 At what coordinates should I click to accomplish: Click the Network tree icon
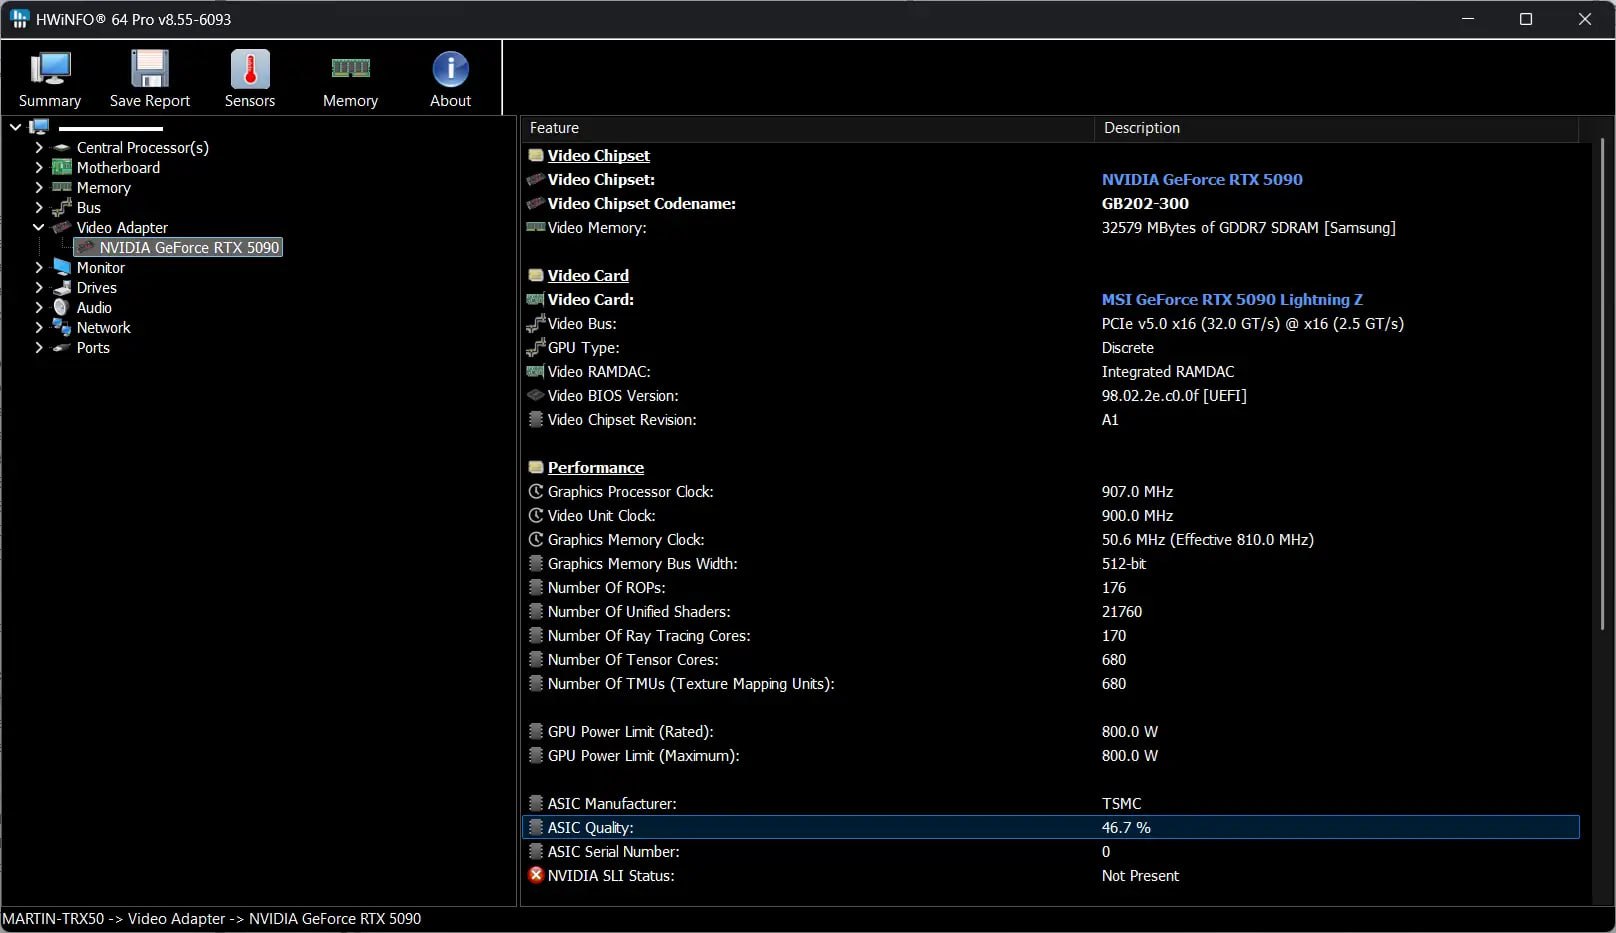[x=62, y=327]
